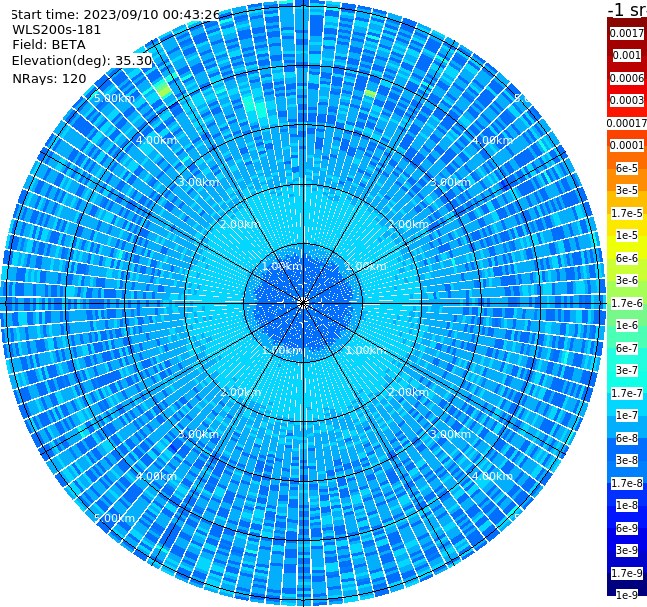Click the upper-left 1.00km range label

283,266
